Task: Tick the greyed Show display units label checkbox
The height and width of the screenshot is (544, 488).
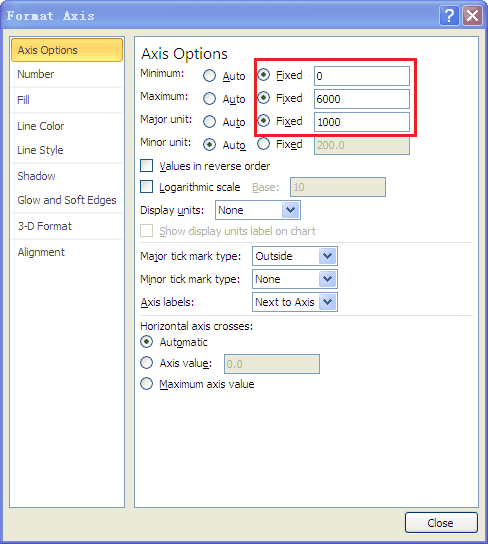Action: [x=147, y=231]
